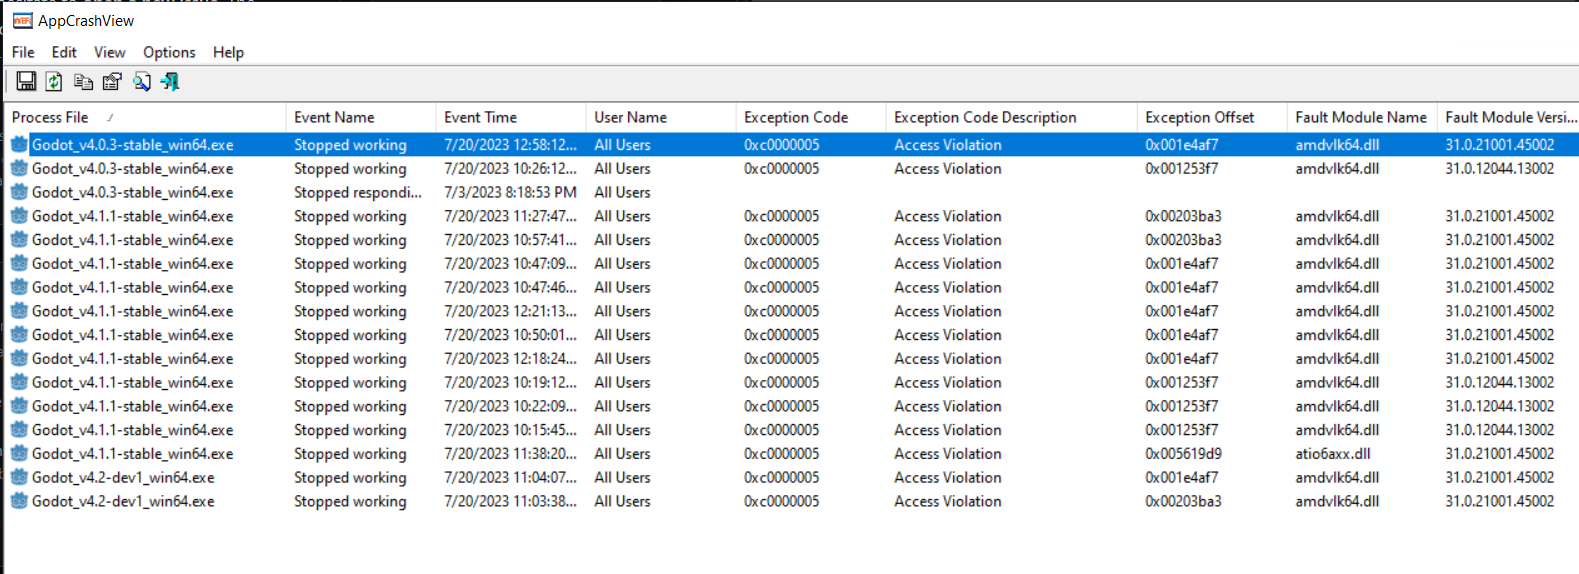Open the Properties toolbar icon
The width and height of the screenshot is (1579, 574).
(x=112, y=82)
